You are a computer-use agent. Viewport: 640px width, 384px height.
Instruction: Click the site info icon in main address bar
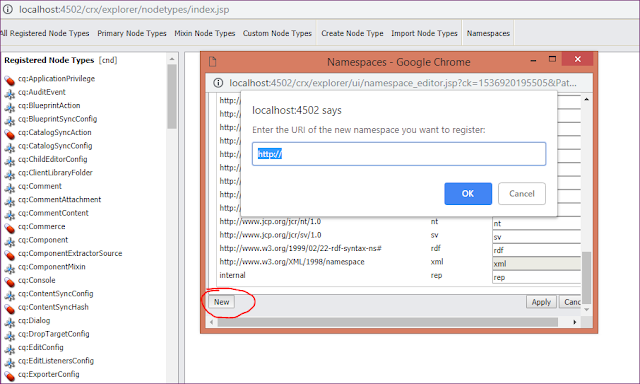point(8,9)
